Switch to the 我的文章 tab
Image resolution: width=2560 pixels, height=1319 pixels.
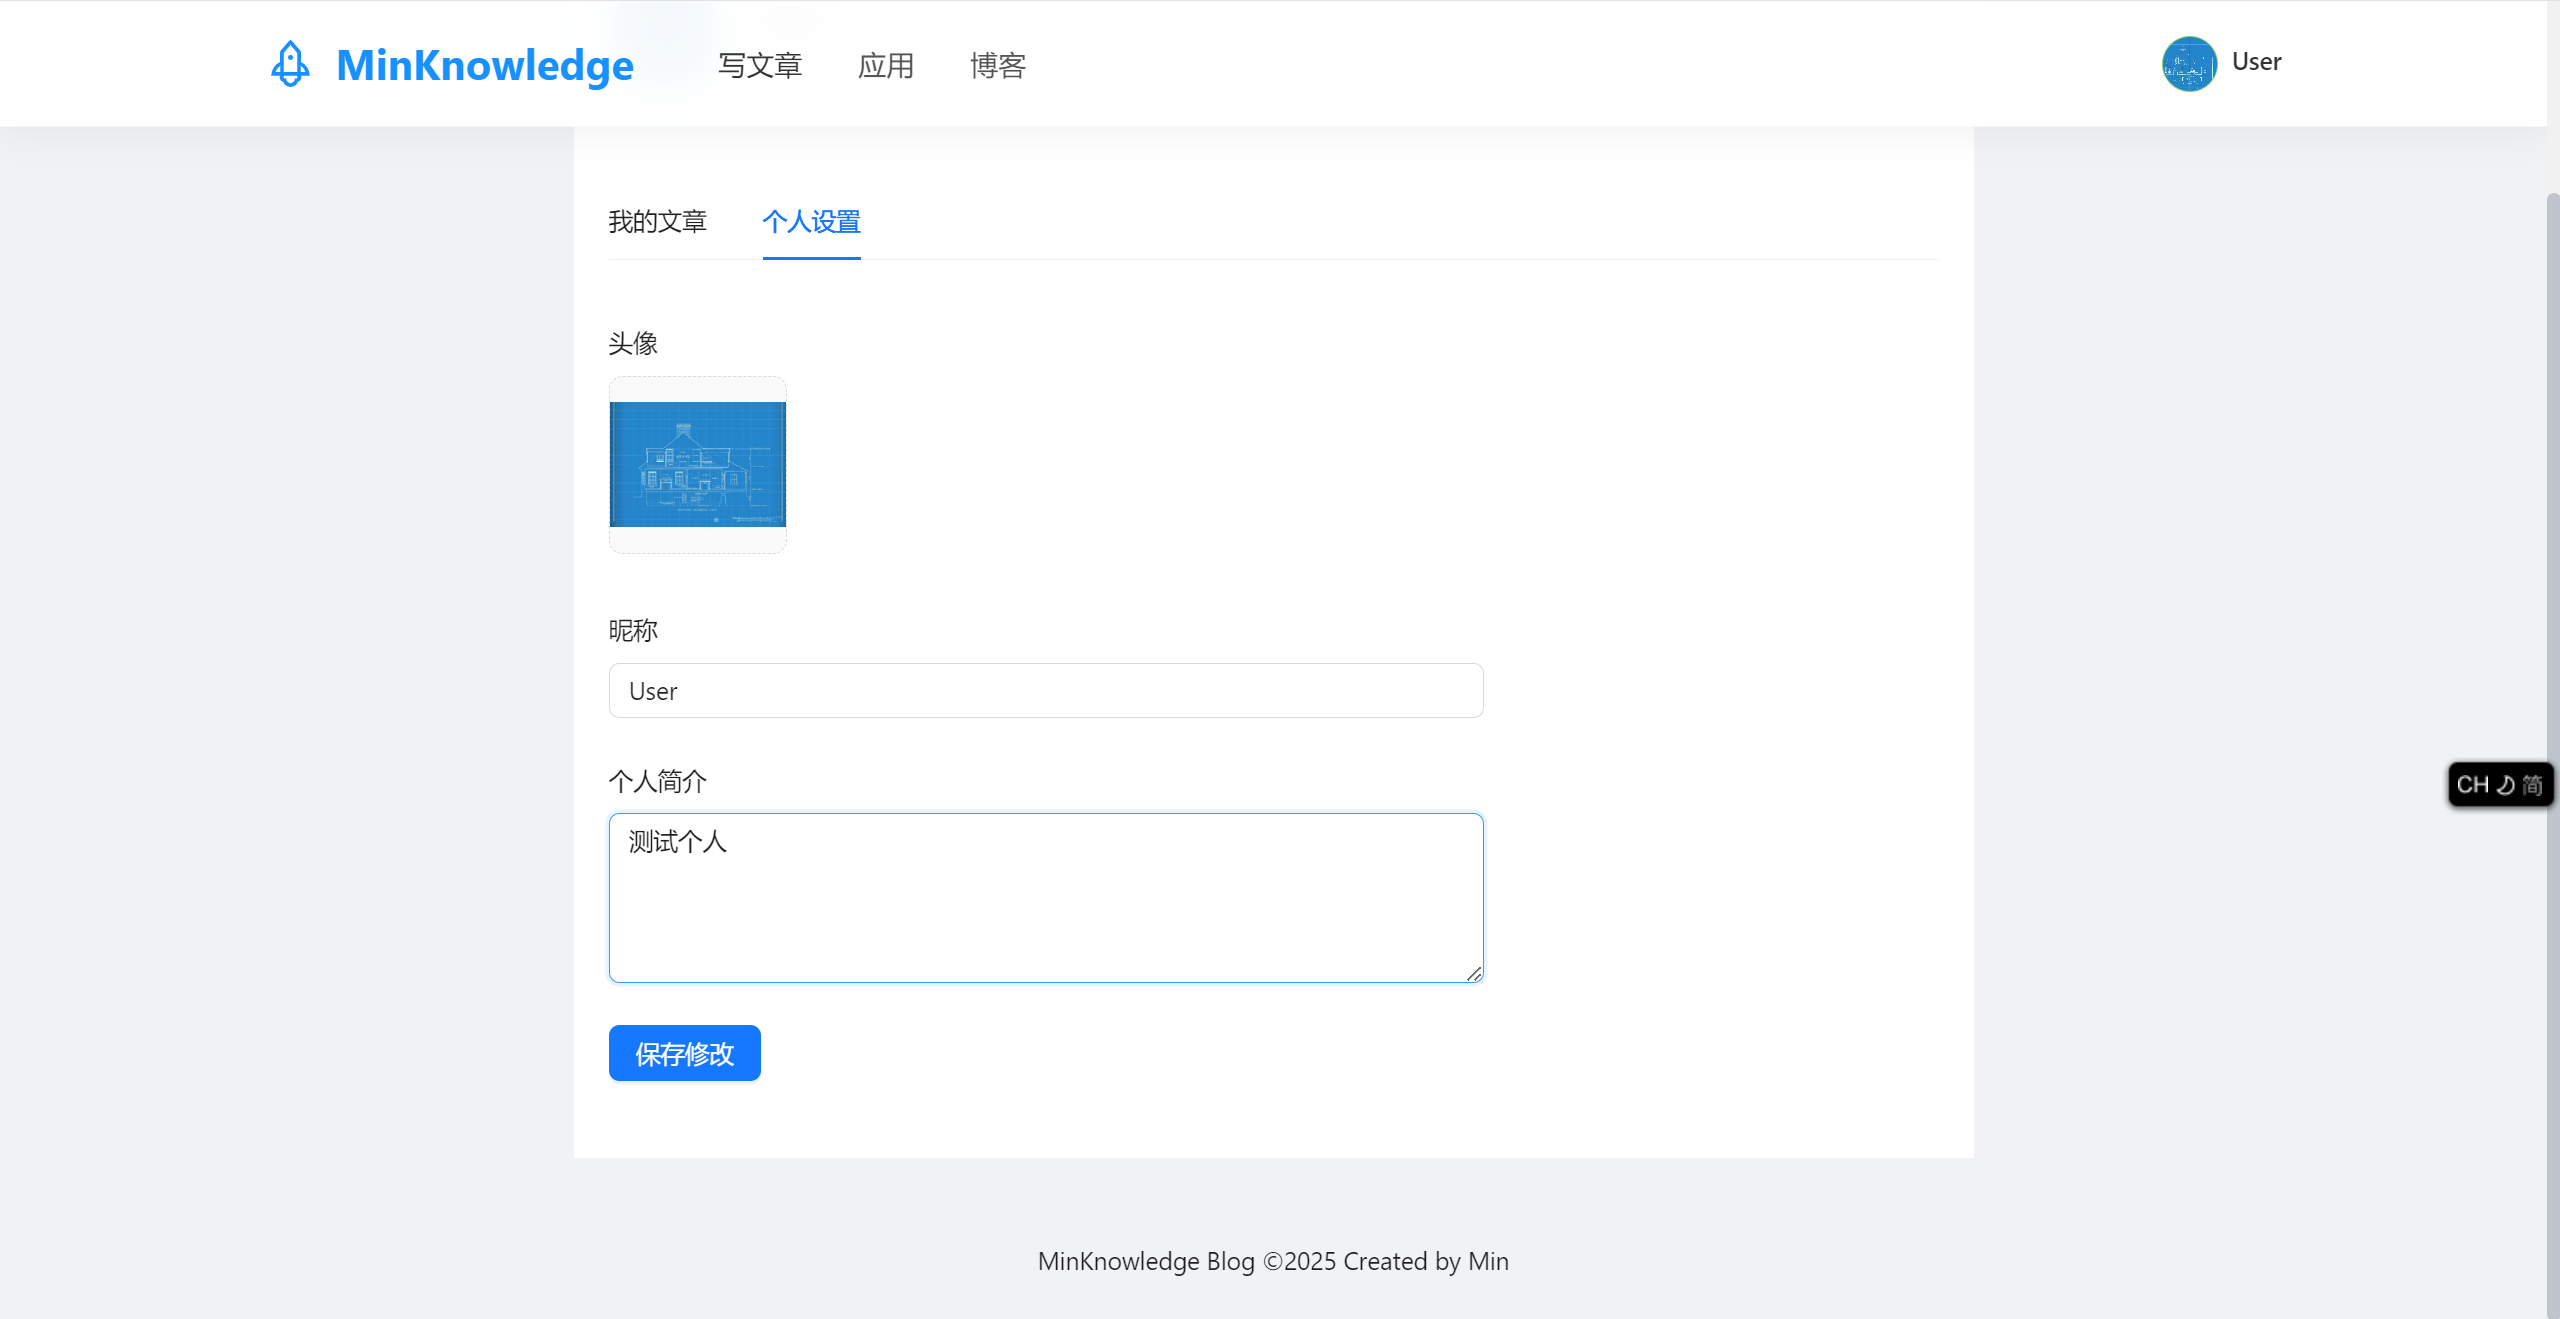[x=658, y=222]
